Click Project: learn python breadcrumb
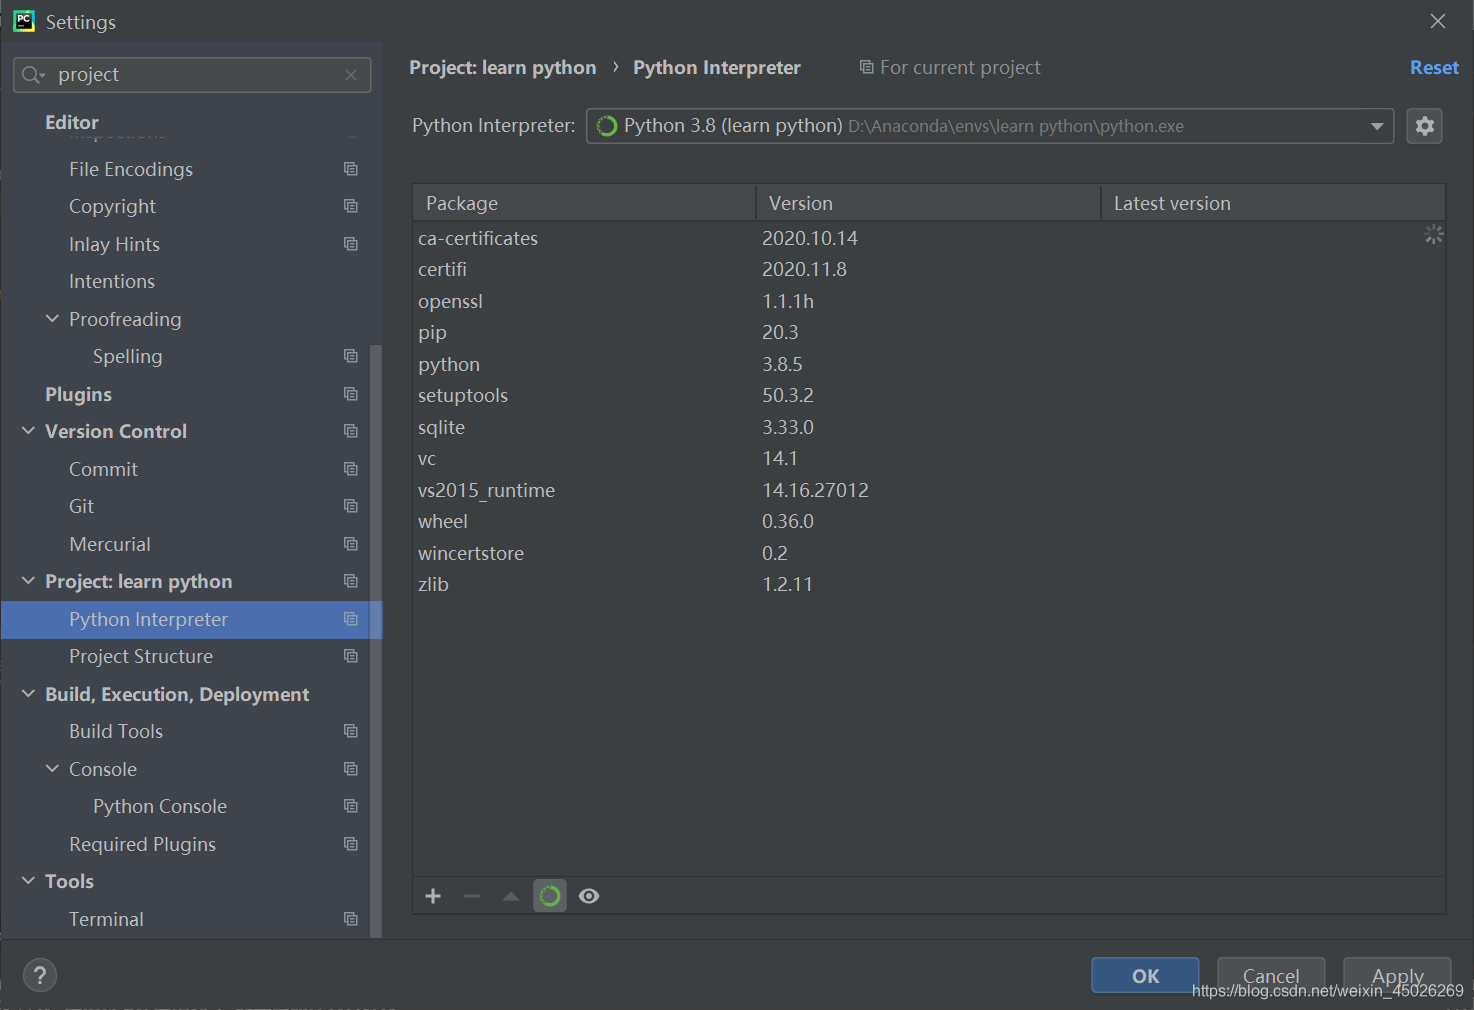This screenshot has width=1474, height=1010. pos(502,67)
